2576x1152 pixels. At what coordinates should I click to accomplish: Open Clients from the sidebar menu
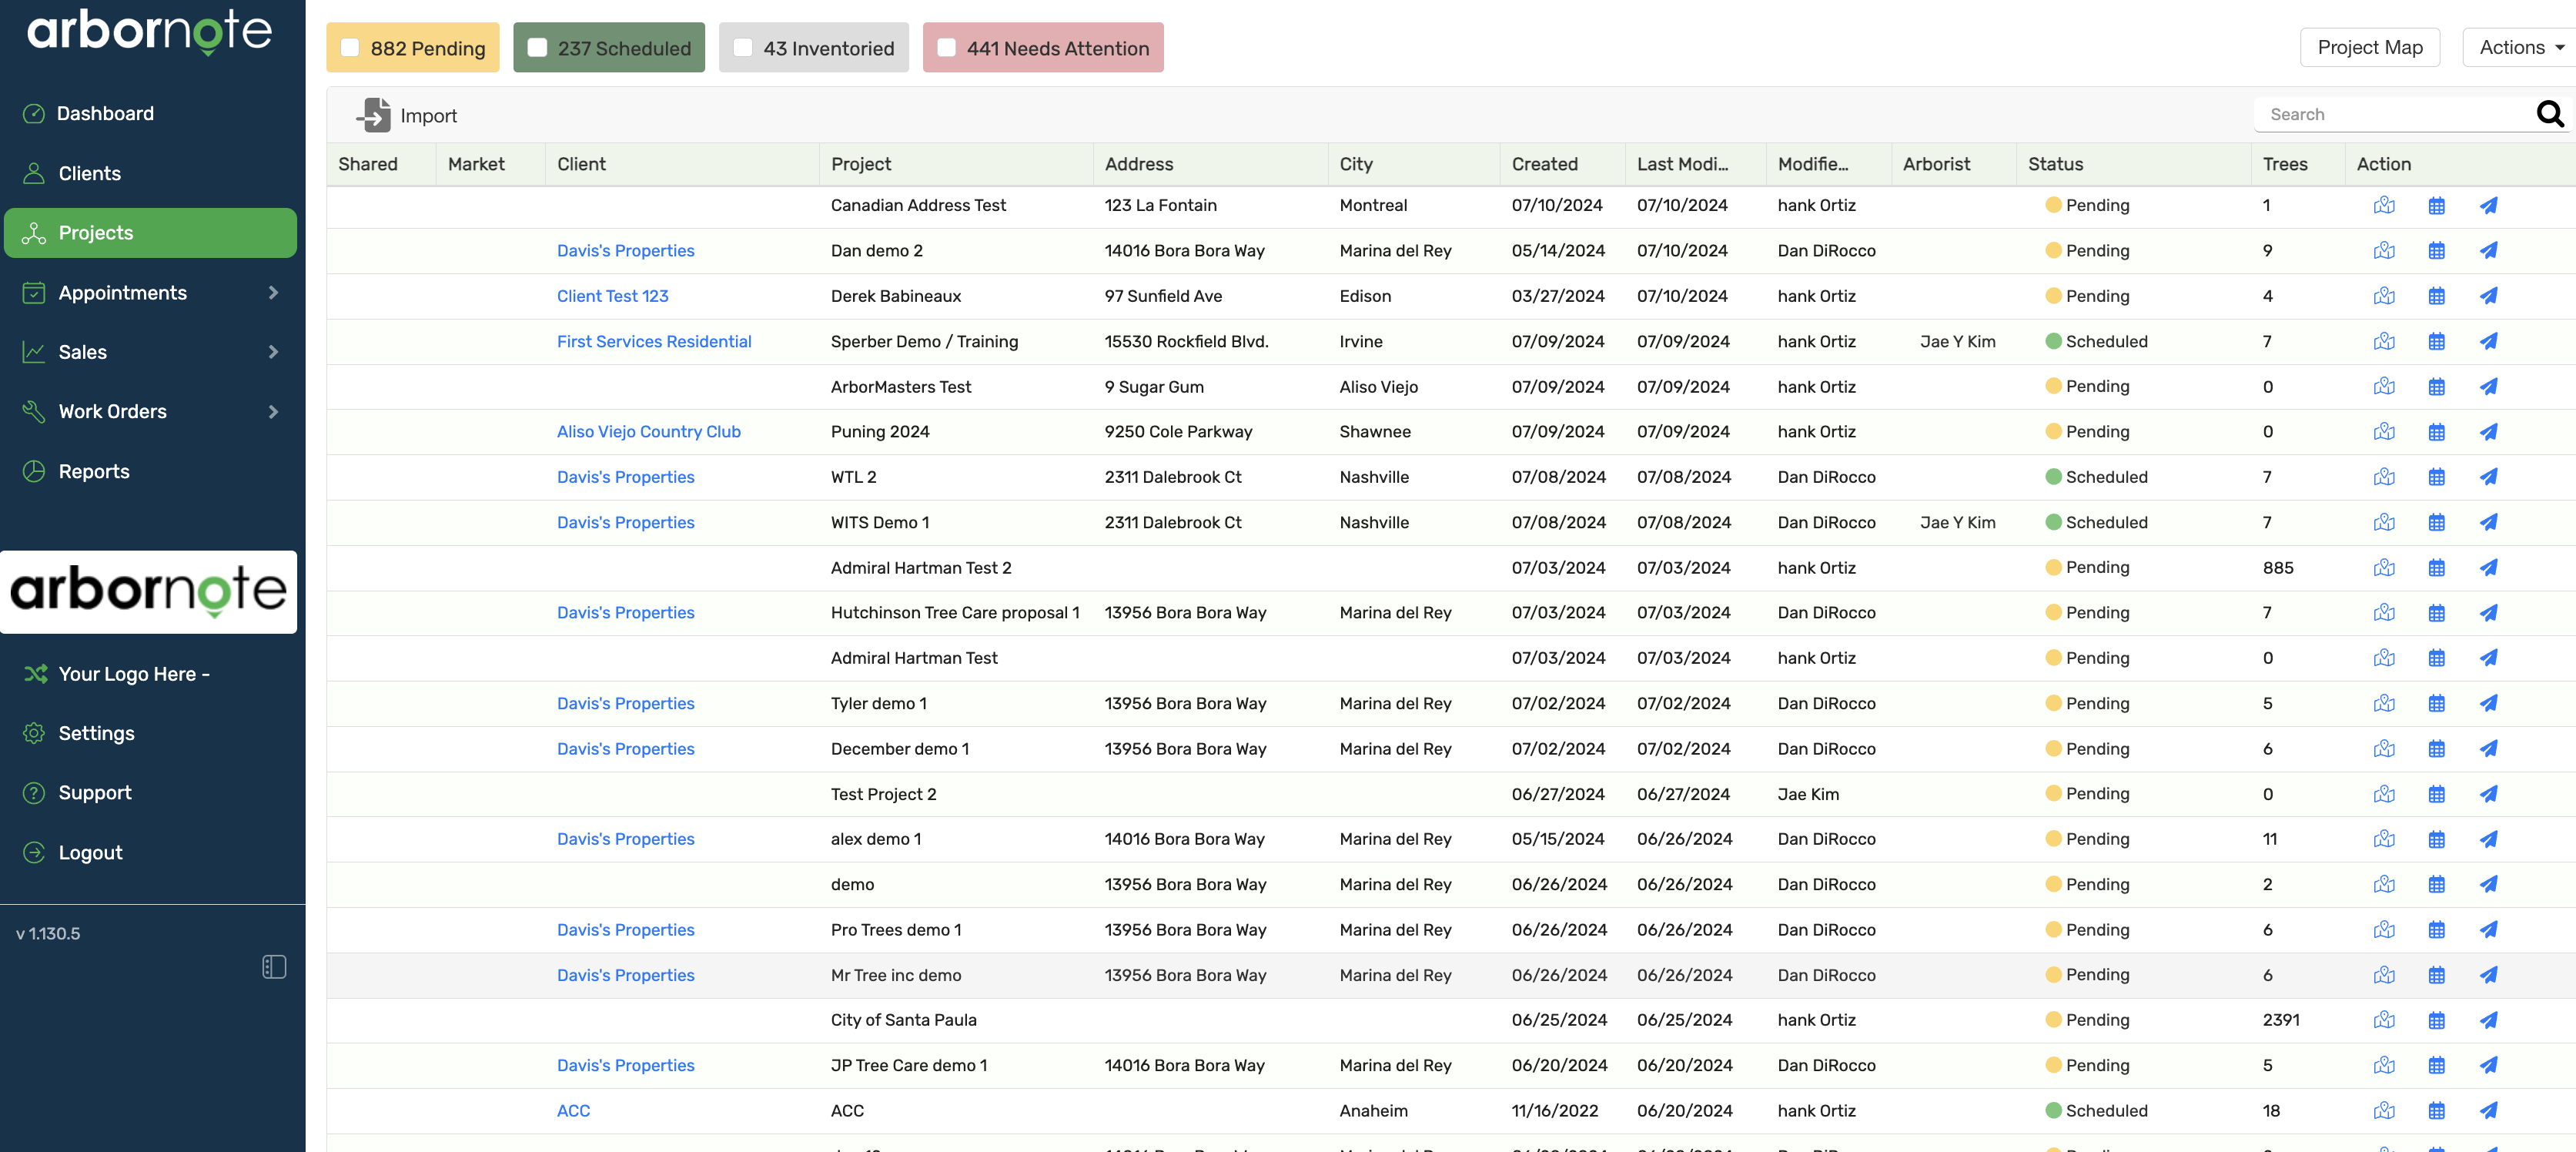(x=89, y=173)
